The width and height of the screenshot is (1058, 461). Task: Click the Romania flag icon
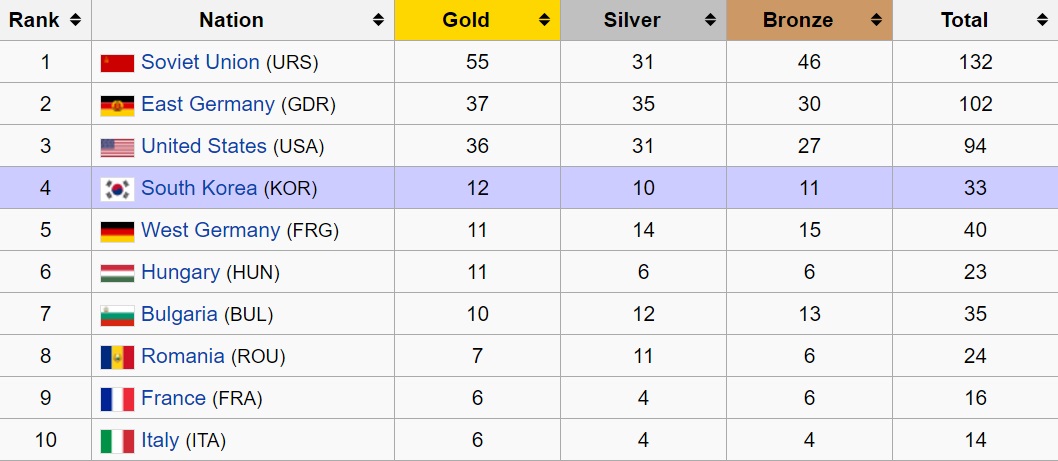coord(117,357)
